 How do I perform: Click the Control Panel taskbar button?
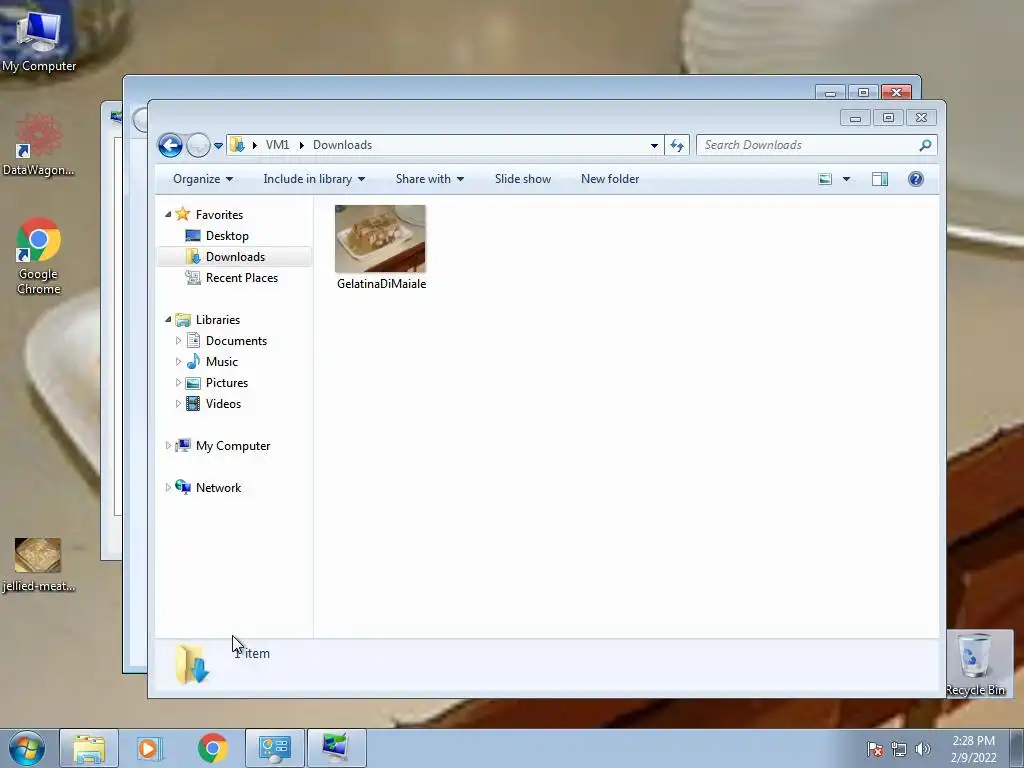click(x=275, y=748)
